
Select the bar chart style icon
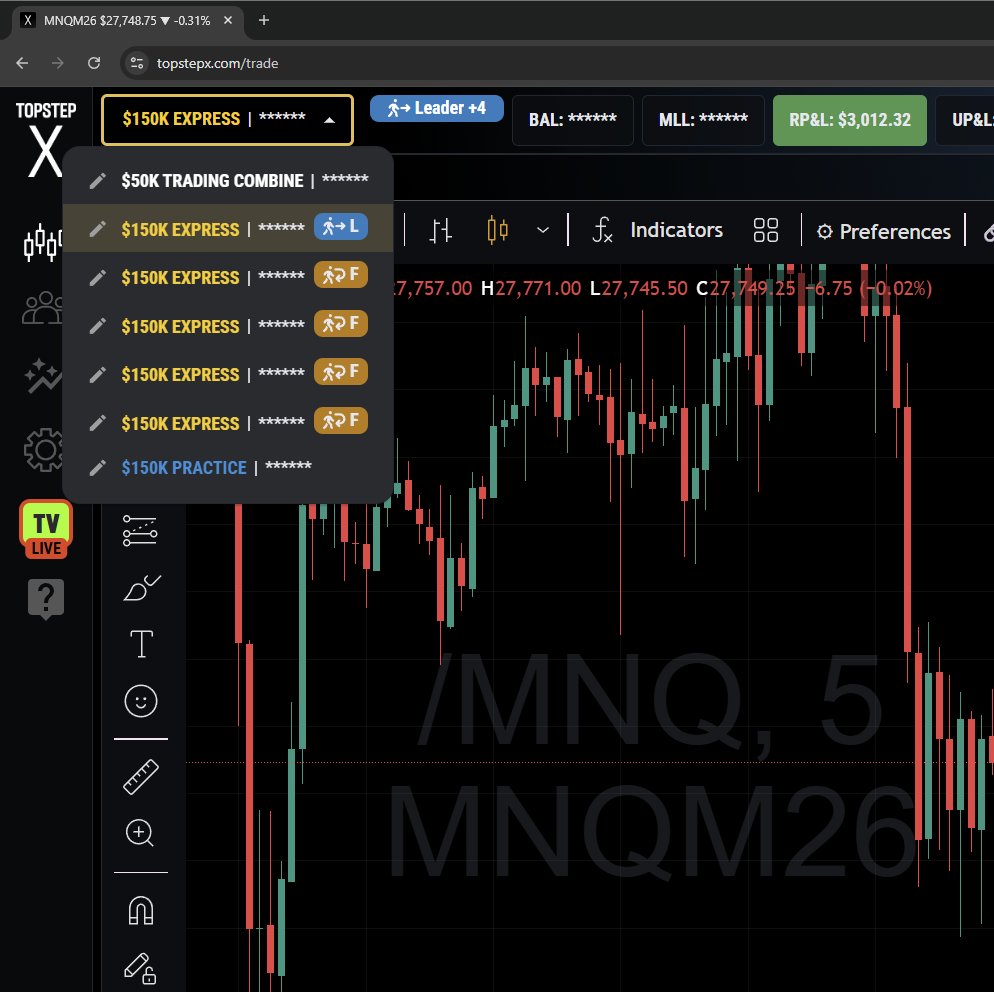pyautogui.click(x=440, y=231)
